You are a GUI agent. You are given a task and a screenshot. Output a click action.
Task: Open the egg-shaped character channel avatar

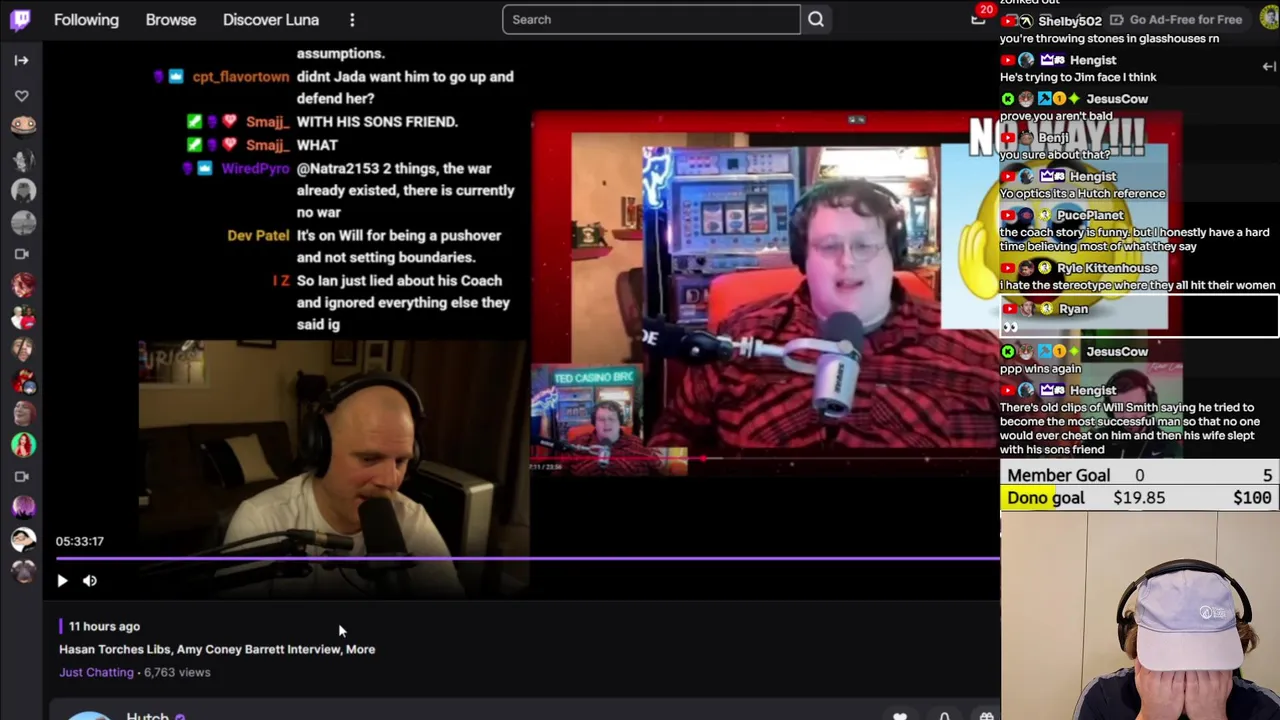(23, 125)
